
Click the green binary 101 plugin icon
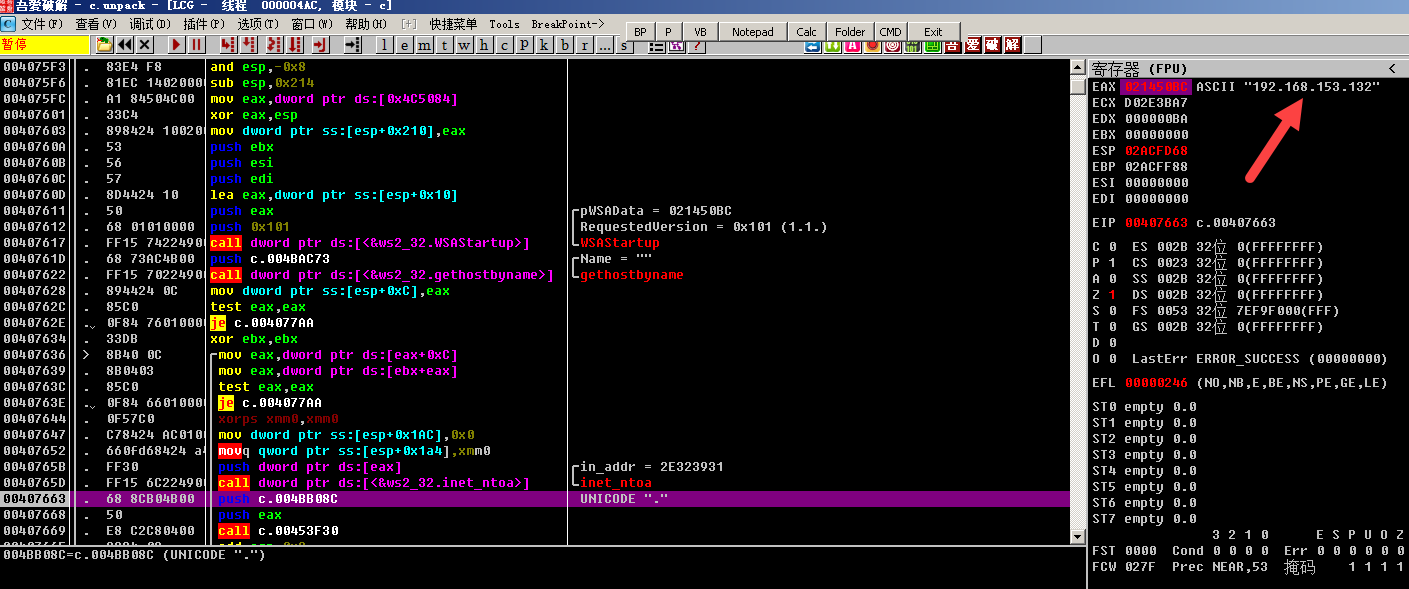click(x=912, y=45)
